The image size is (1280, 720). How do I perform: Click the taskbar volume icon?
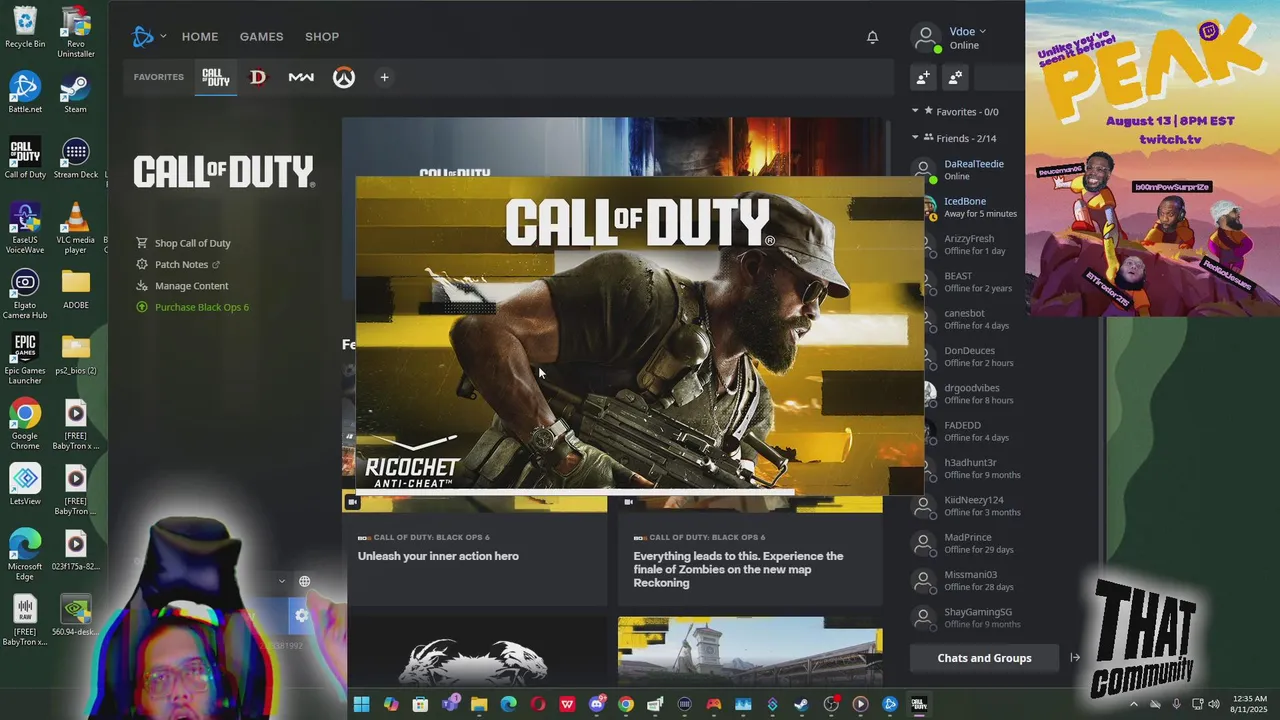point(1215,704)
